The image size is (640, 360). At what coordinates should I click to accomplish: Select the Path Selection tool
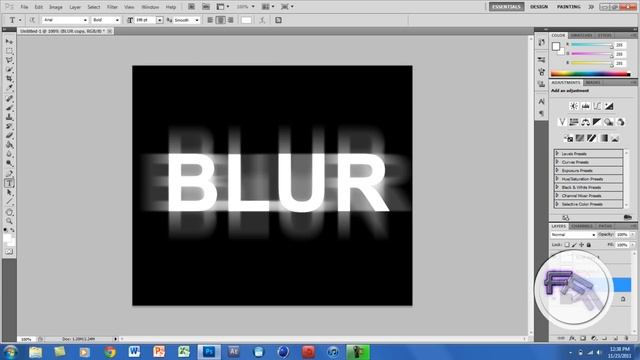click(9, 192)
